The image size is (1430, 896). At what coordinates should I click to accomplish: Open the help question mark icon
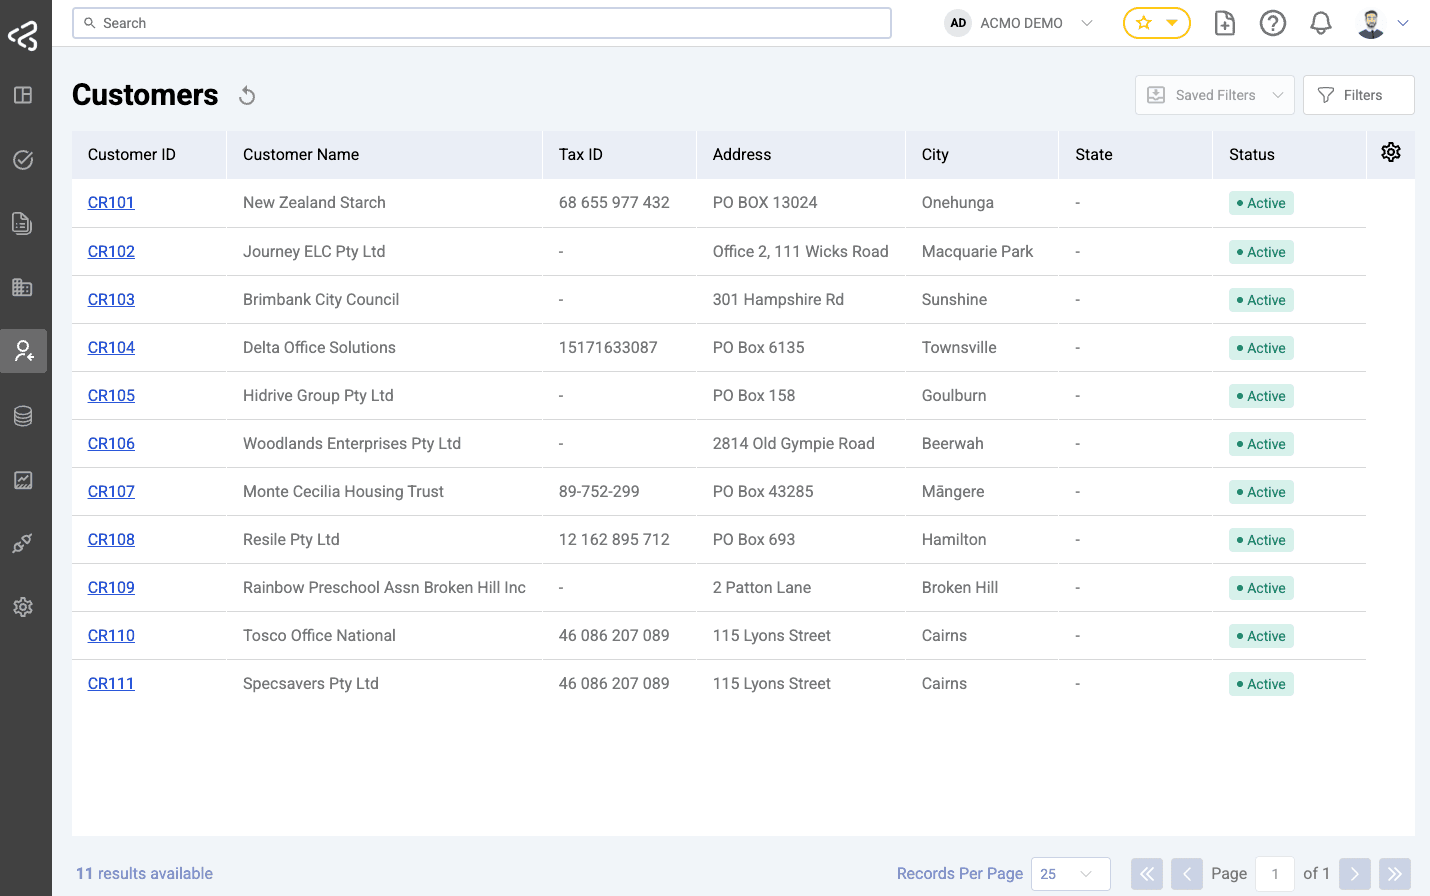tap(1273, 23)
